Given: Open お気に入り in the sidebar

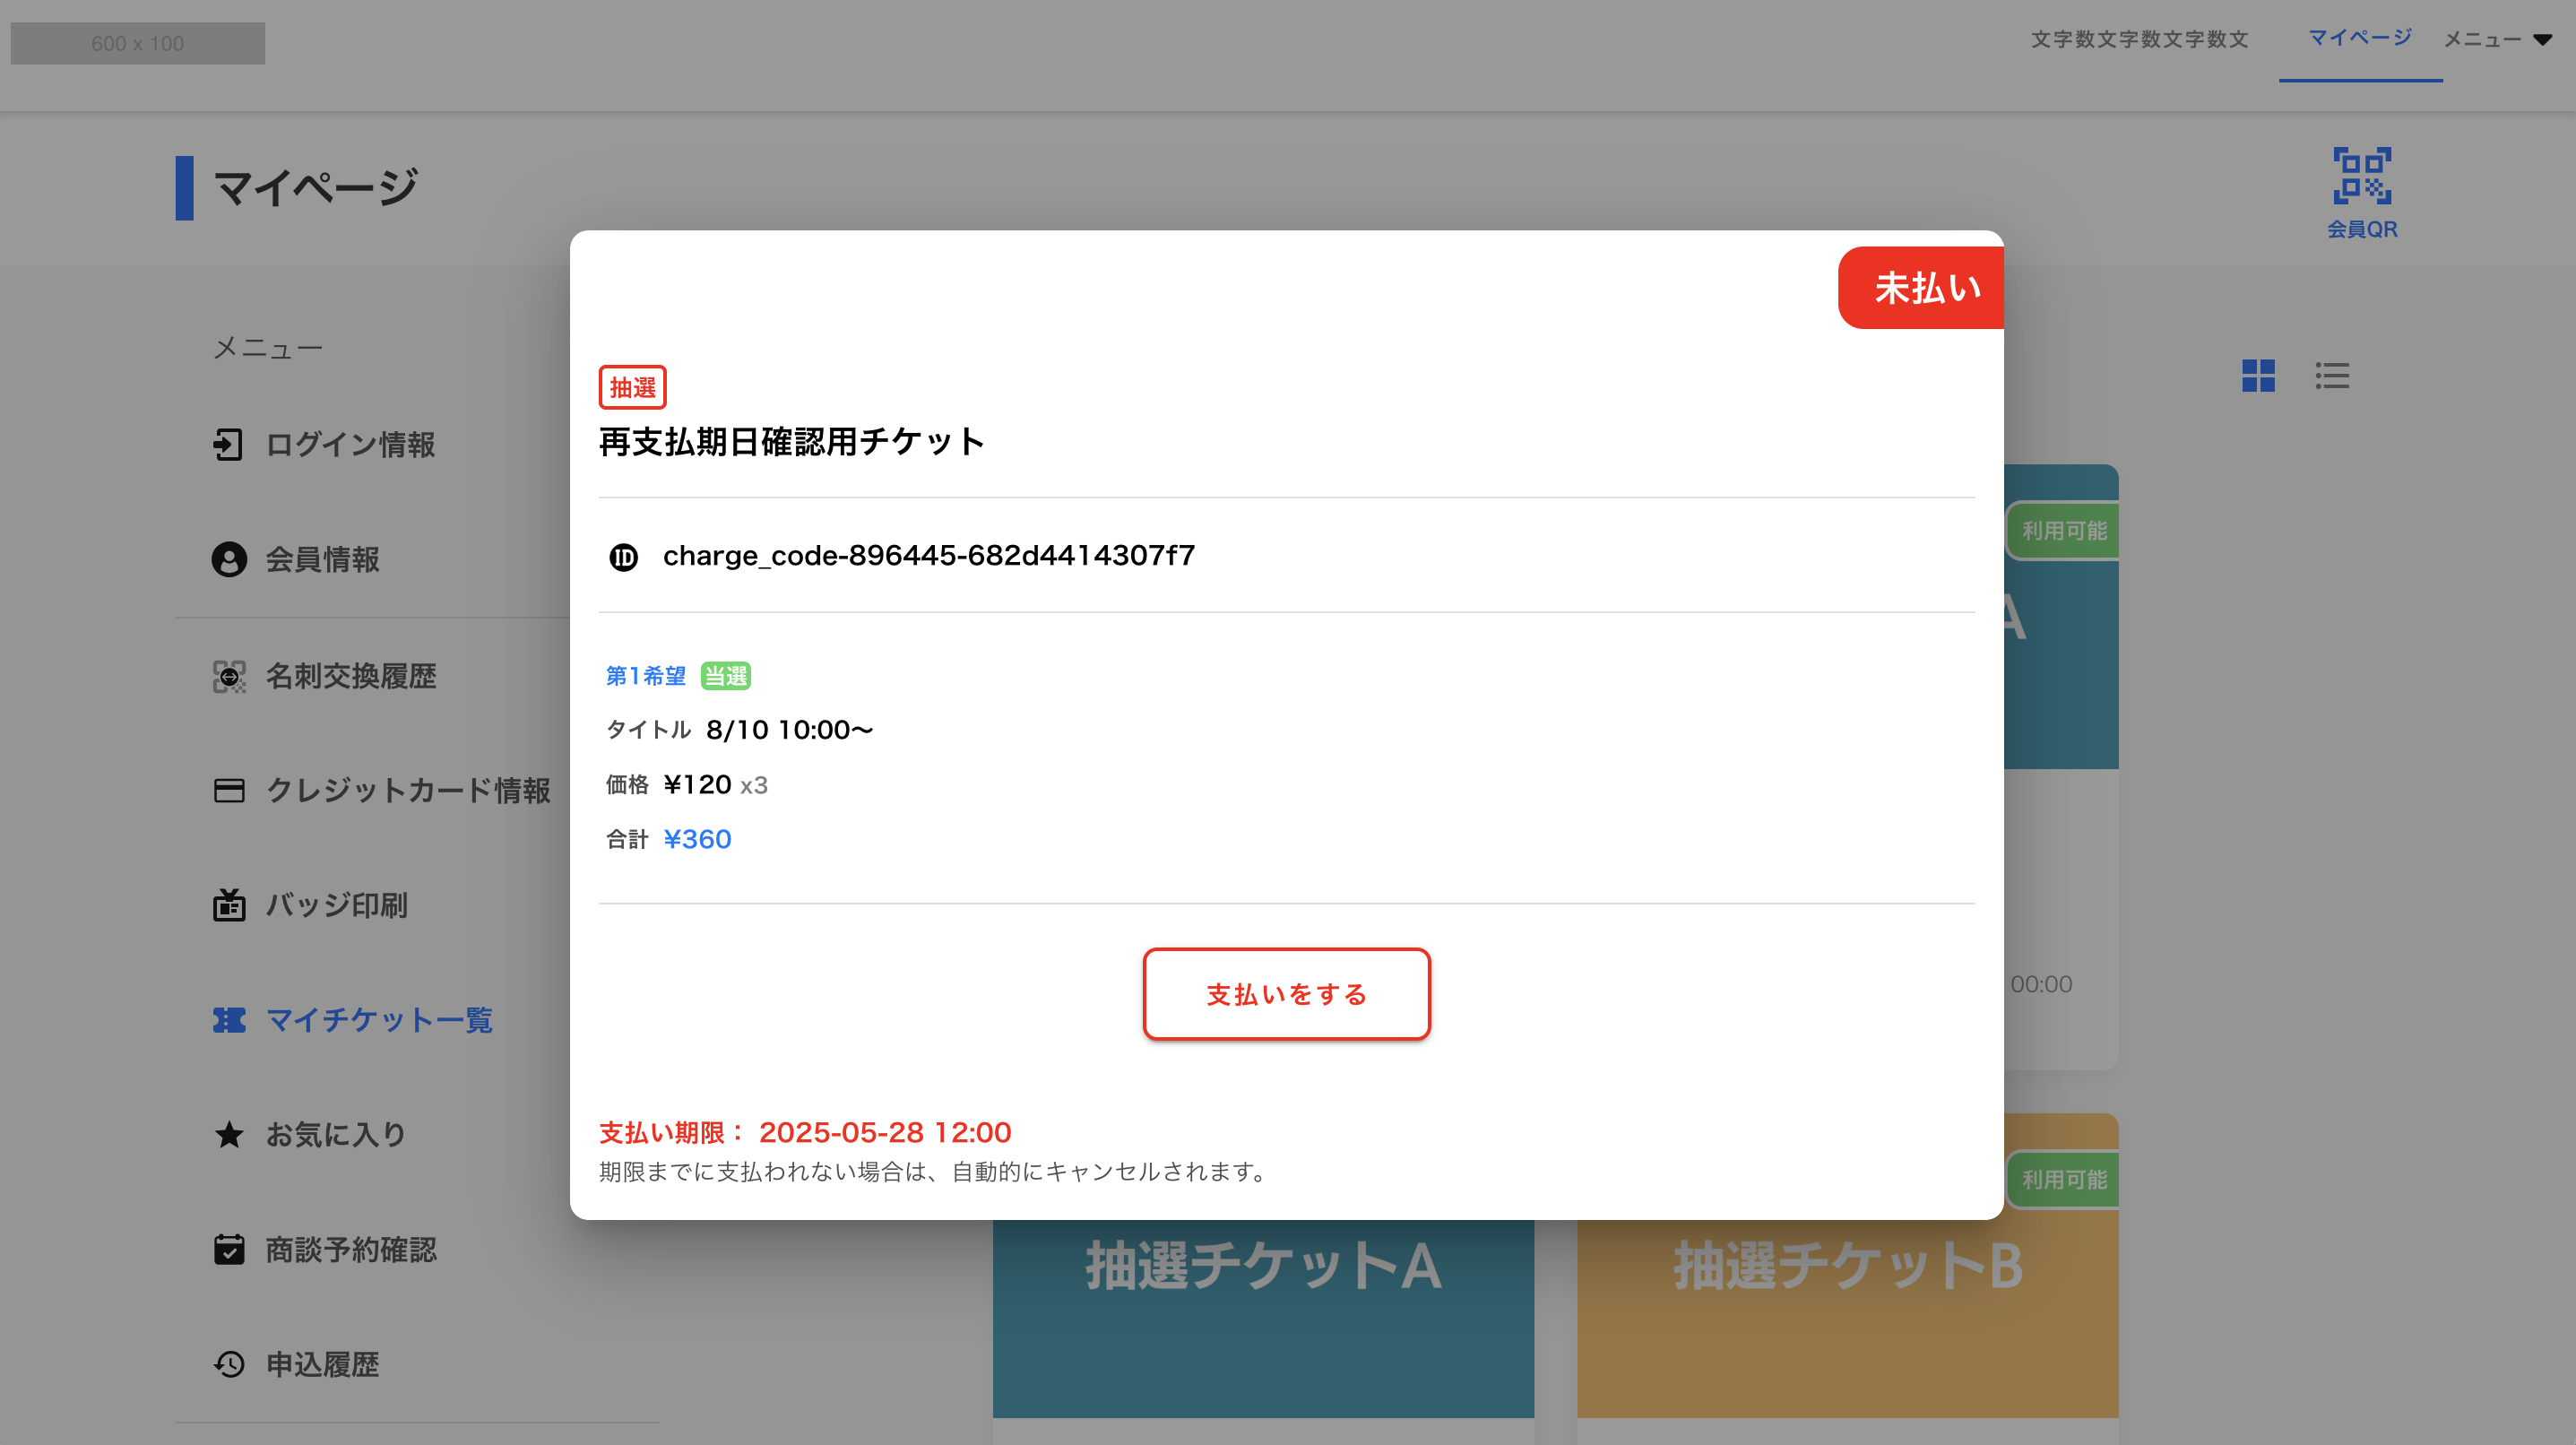Looking at the screenshot, I should point(336,1134).
